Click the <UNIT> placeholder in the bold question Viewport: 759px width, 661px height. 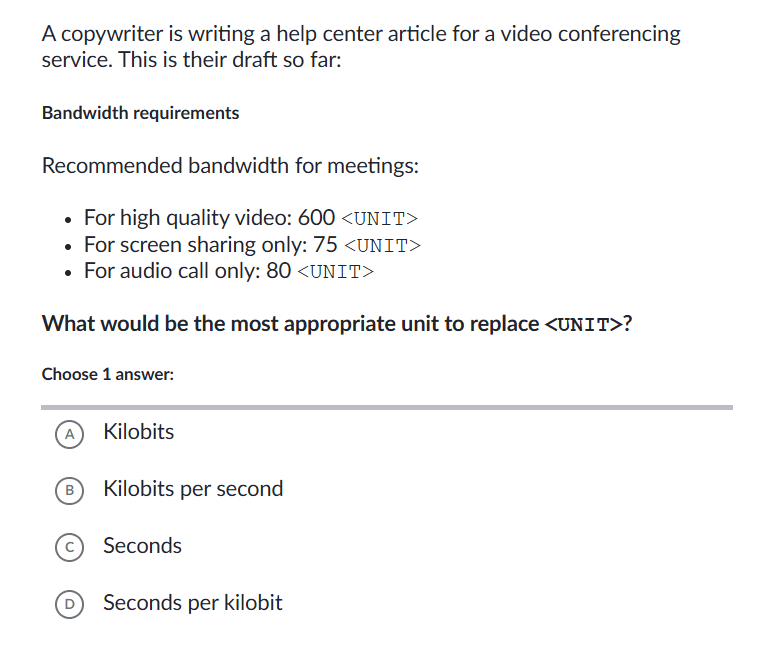583,325
